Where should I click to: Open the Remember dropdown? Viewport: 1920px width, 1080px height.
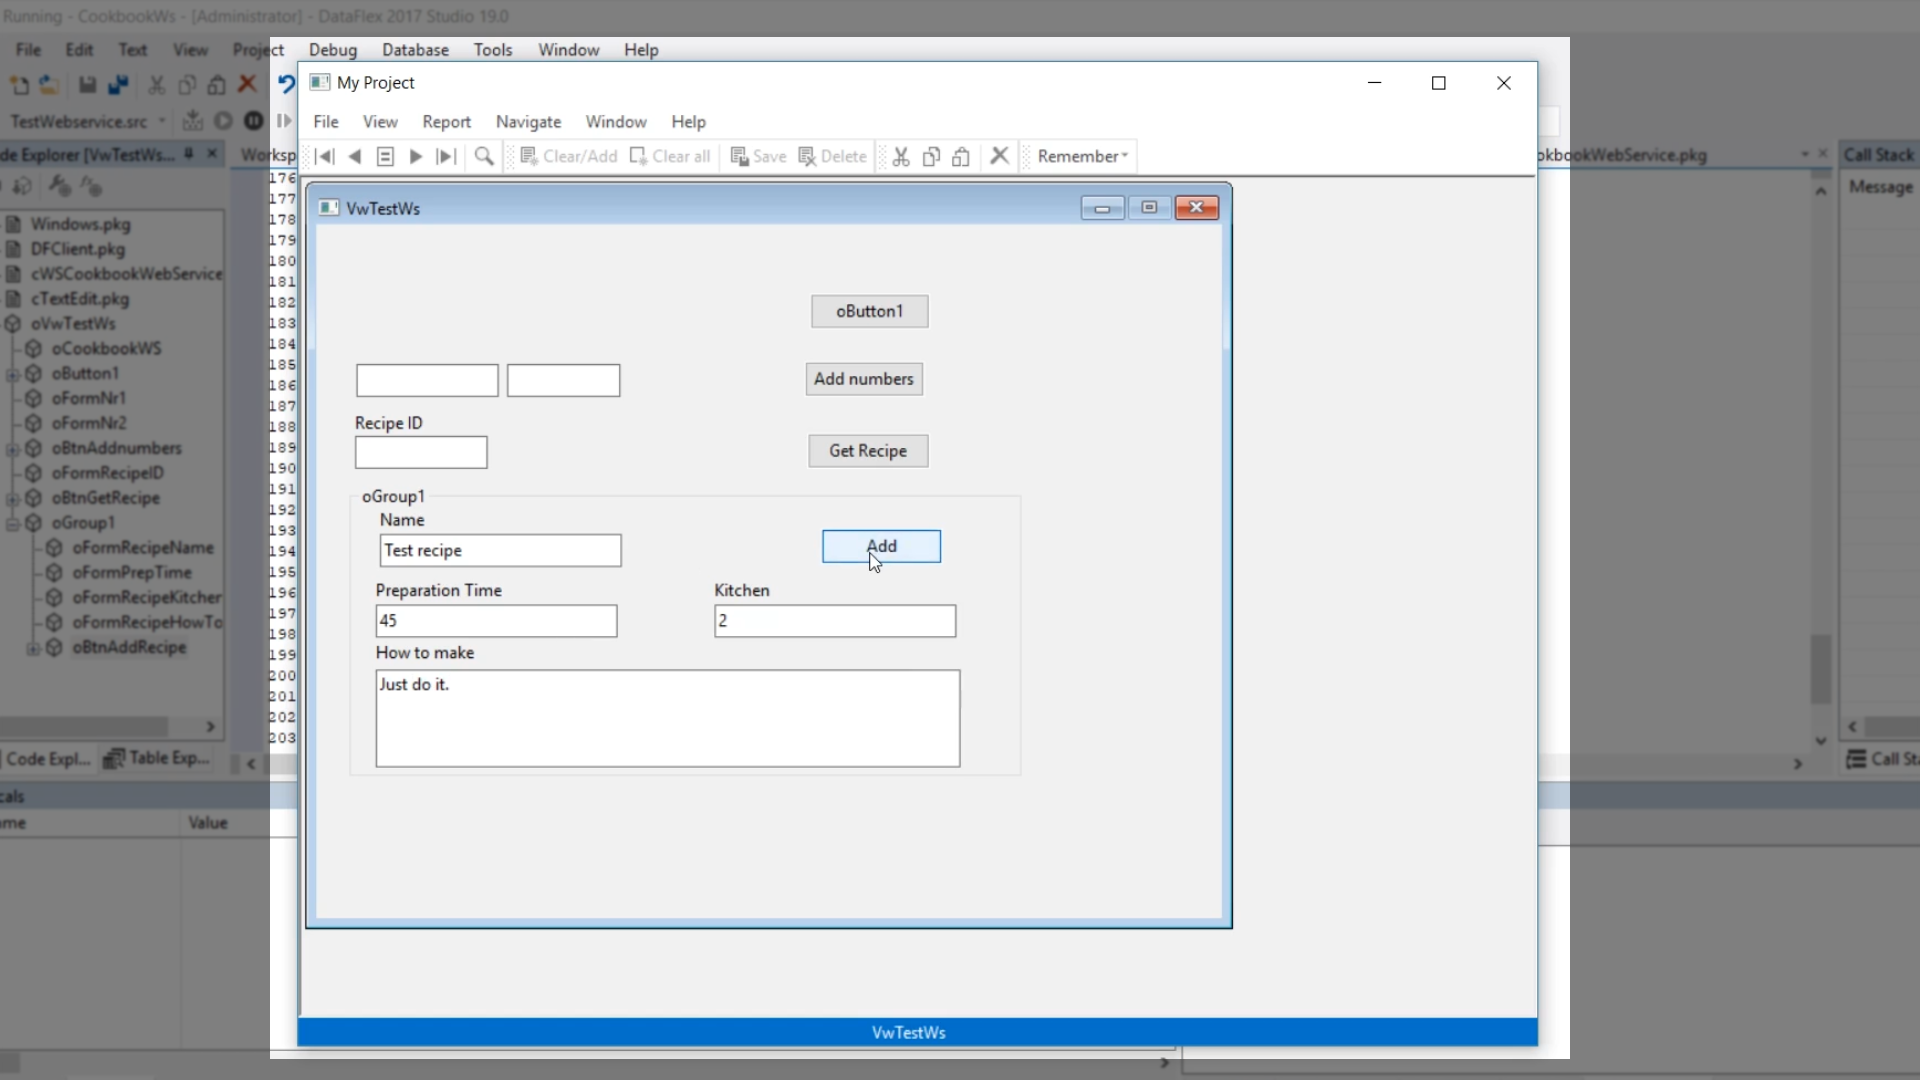tap(1082, 157)
